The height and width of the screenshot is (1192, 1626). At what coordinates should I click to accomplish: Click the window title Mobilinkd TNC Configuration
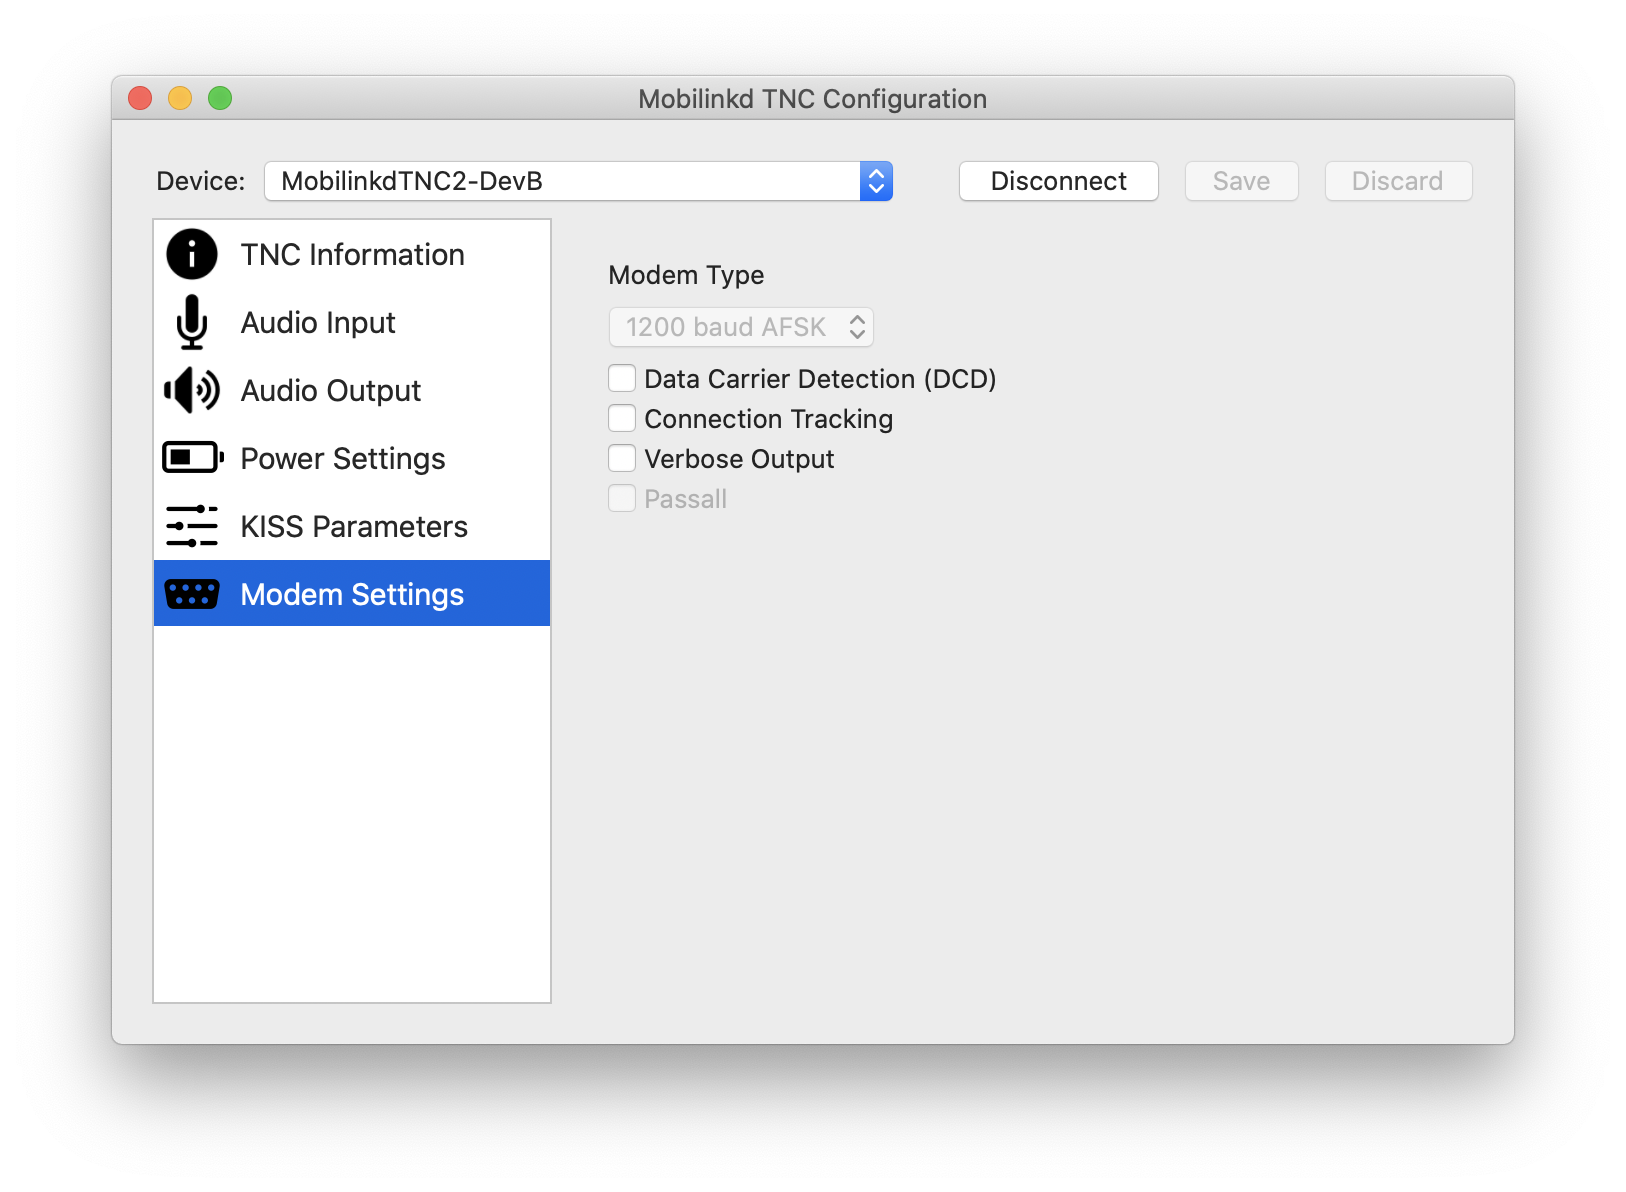(x=812, y=99)
